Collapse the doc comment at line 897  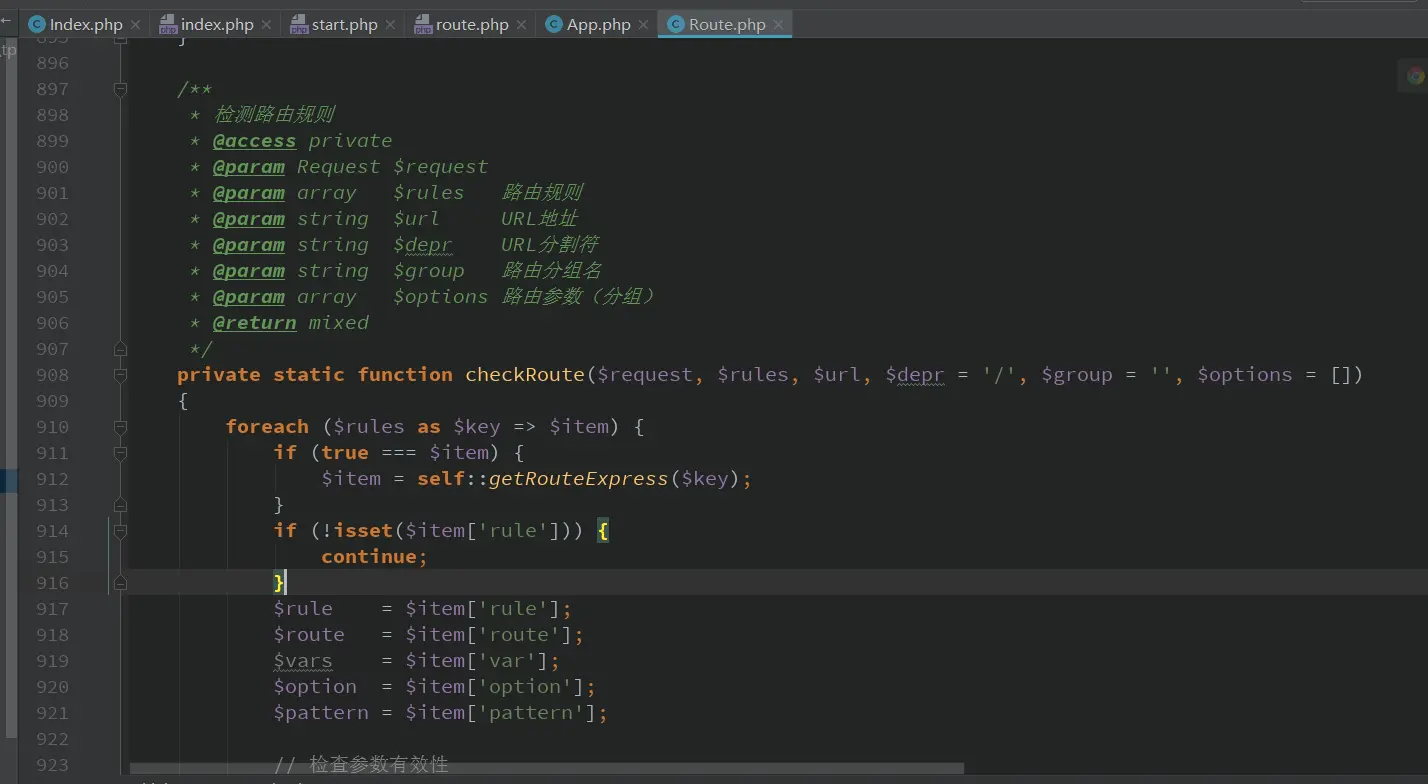tap(121, 89)
